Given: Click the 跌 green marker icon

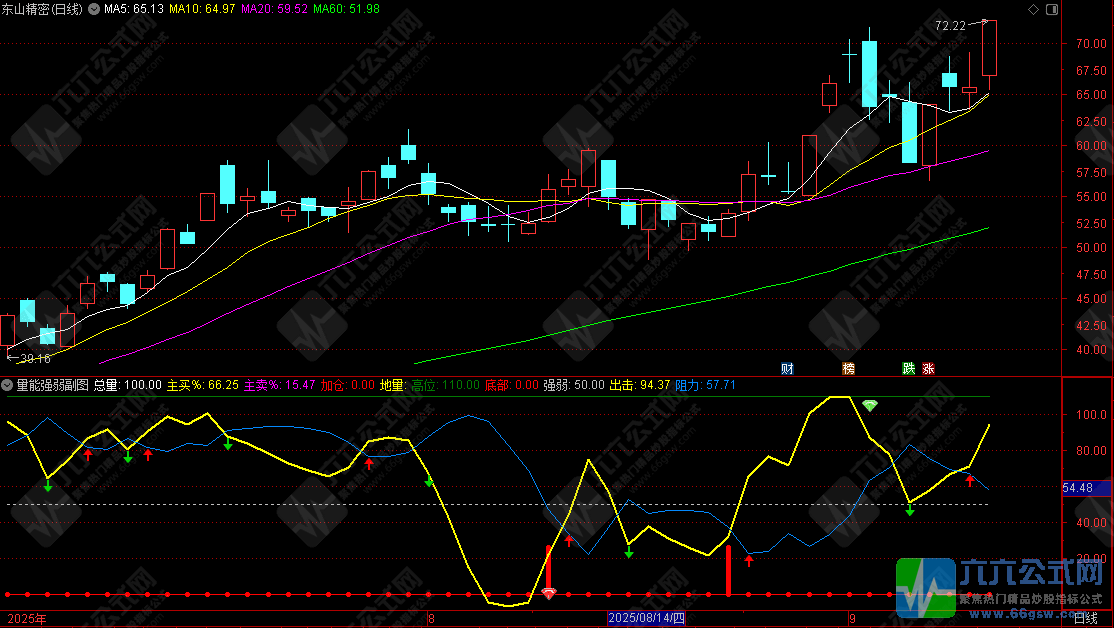Looking at the screenshot, I should click(x=908, y=368).
